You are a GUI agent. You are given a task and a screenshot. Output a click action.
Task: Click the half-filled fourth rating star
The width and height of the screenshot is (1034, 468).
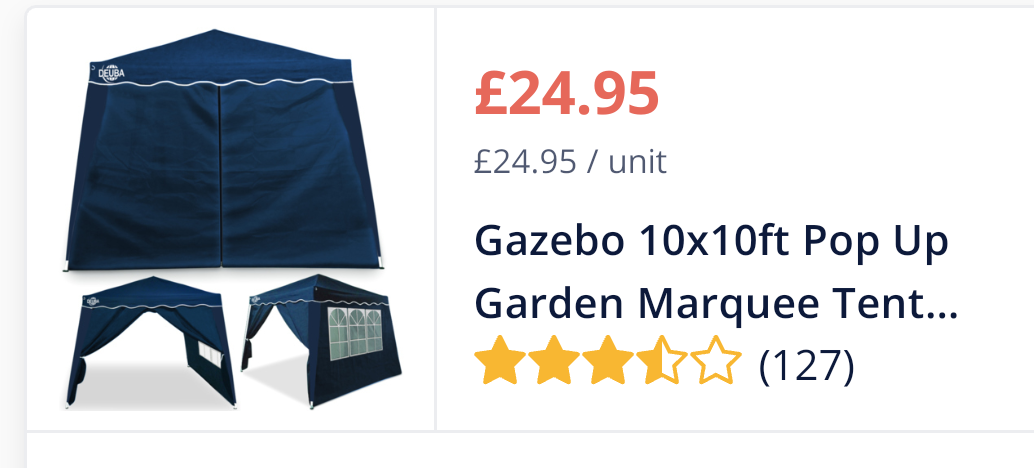coord(662,359)
